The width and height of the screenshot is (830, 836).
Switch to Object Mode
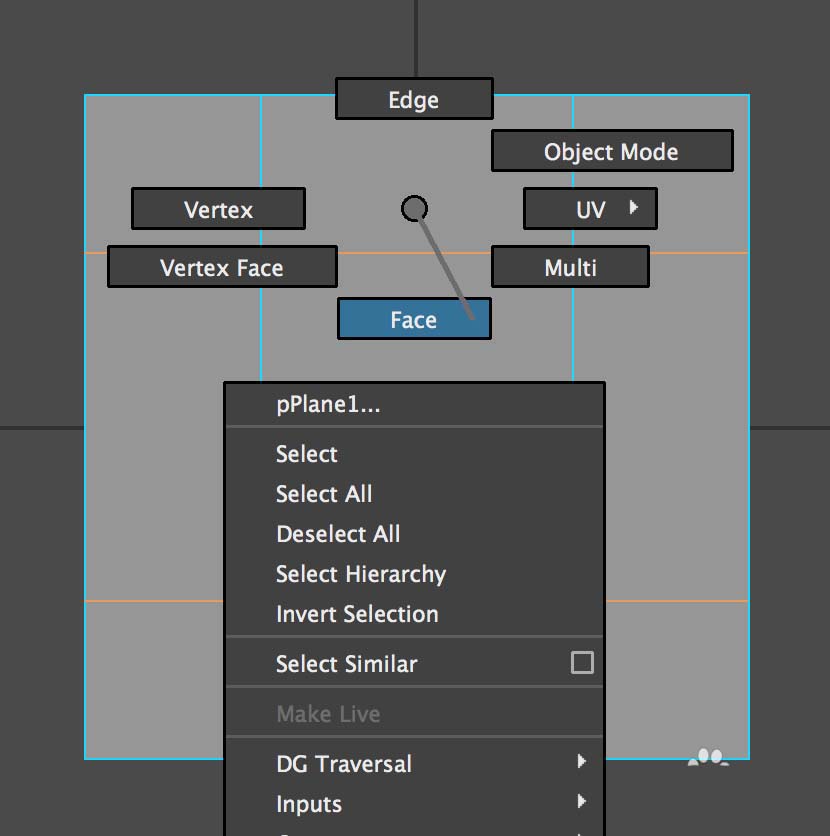(611, 152)
